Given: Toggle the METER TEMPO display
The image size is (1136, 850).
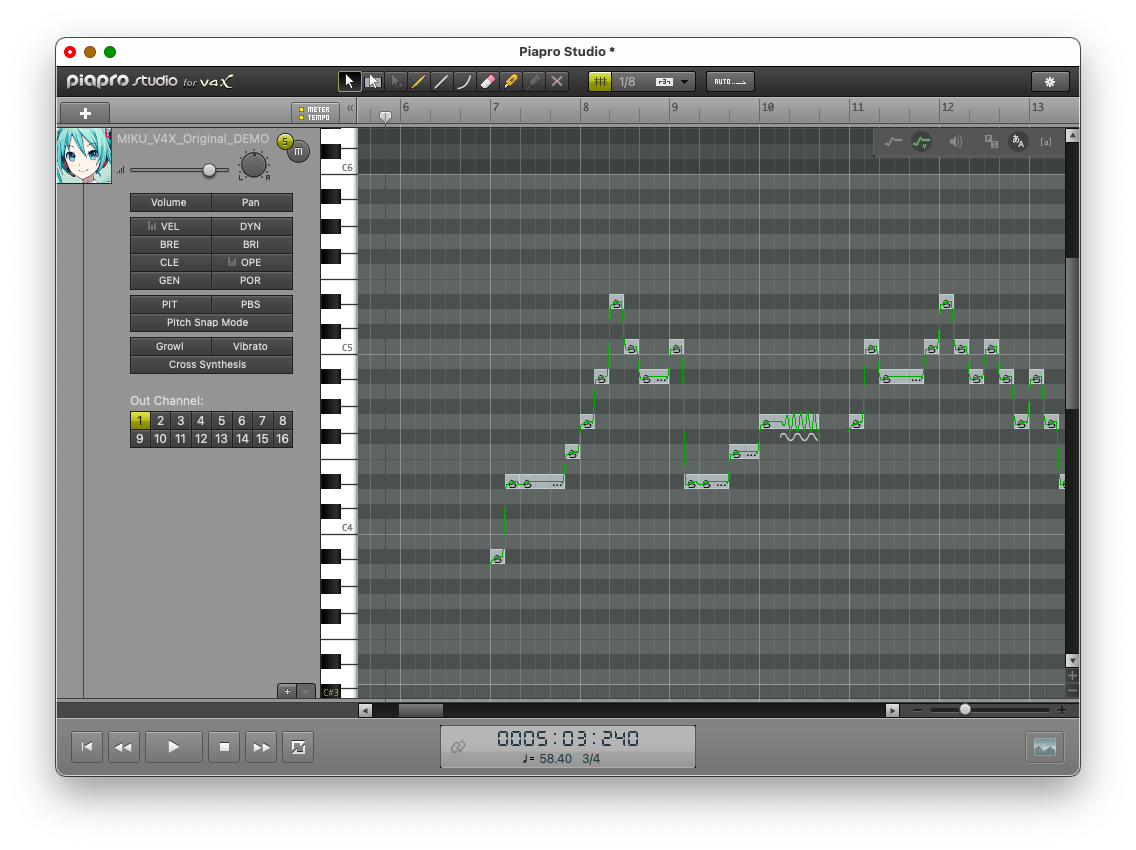Looking at the screenshot, I should click(314, 113).
